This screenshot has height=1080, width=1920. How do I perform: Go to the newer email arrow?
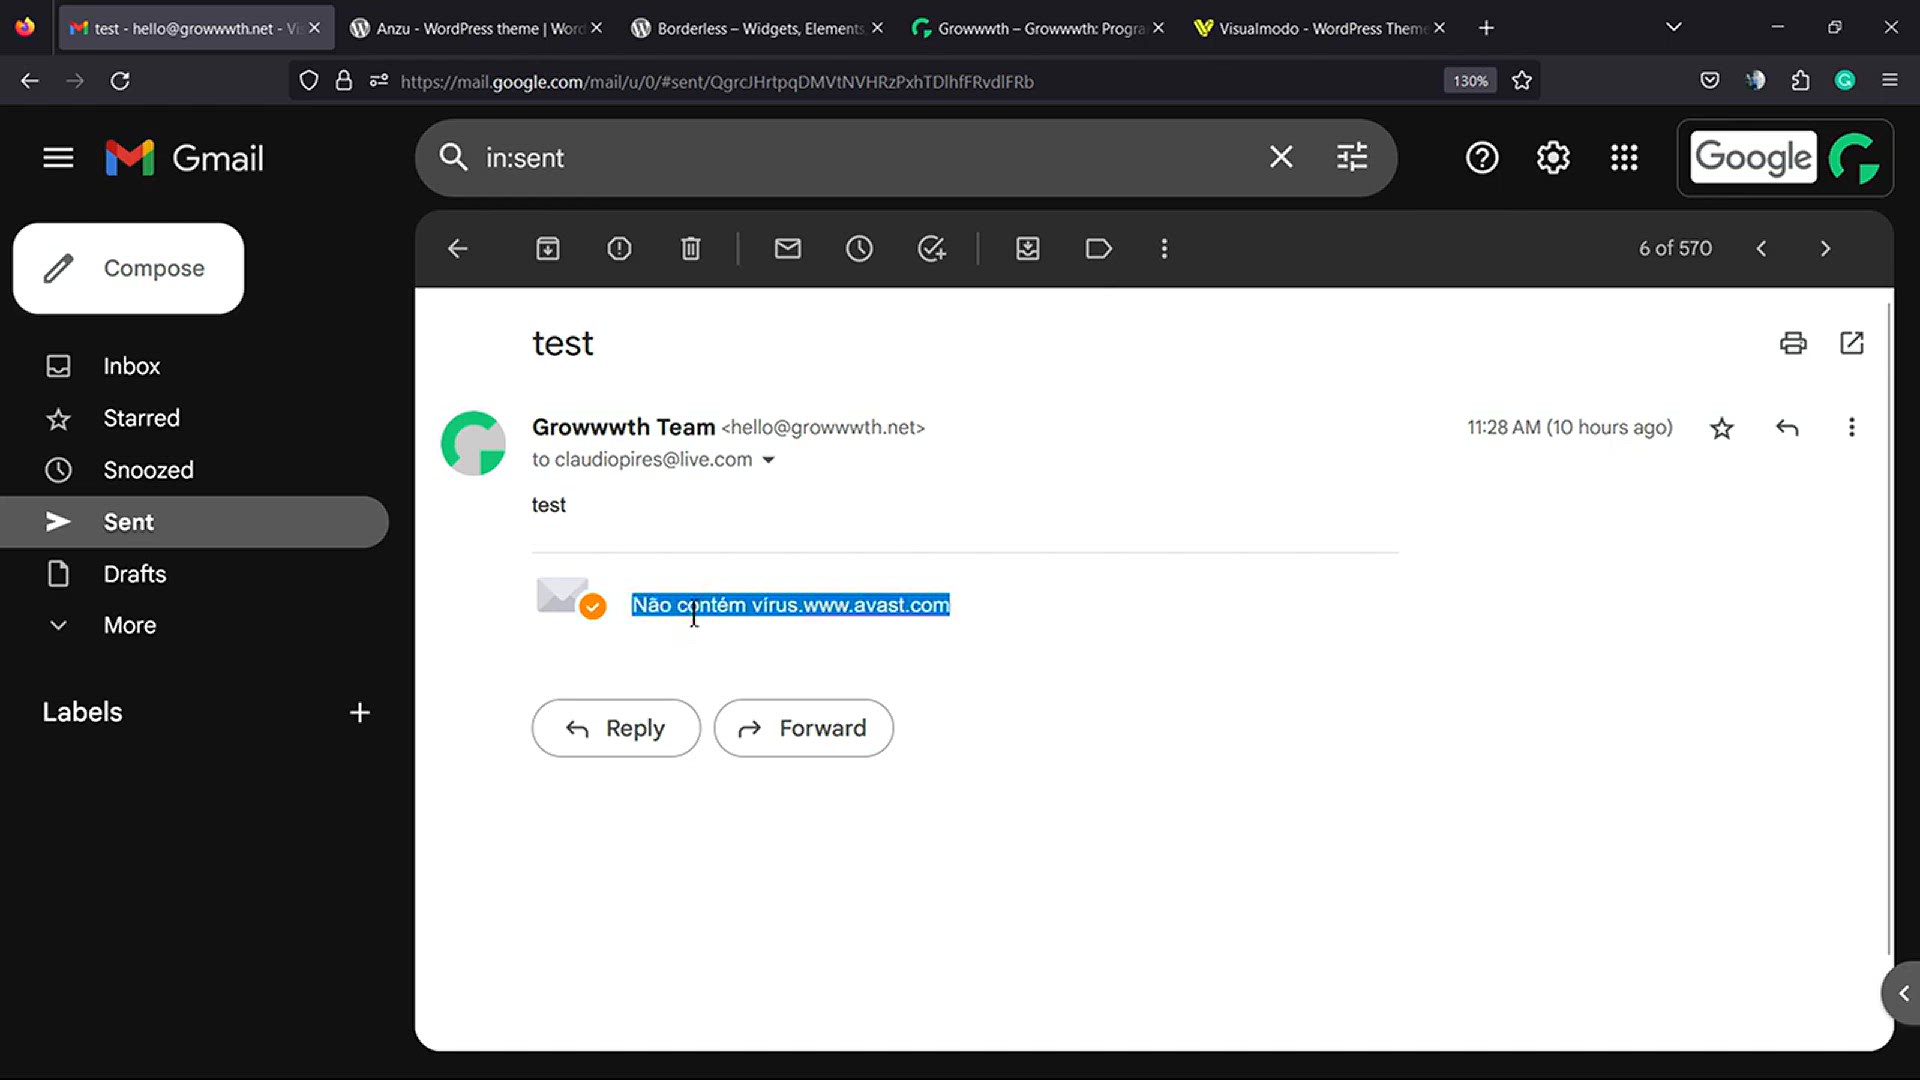(1761, 248)
